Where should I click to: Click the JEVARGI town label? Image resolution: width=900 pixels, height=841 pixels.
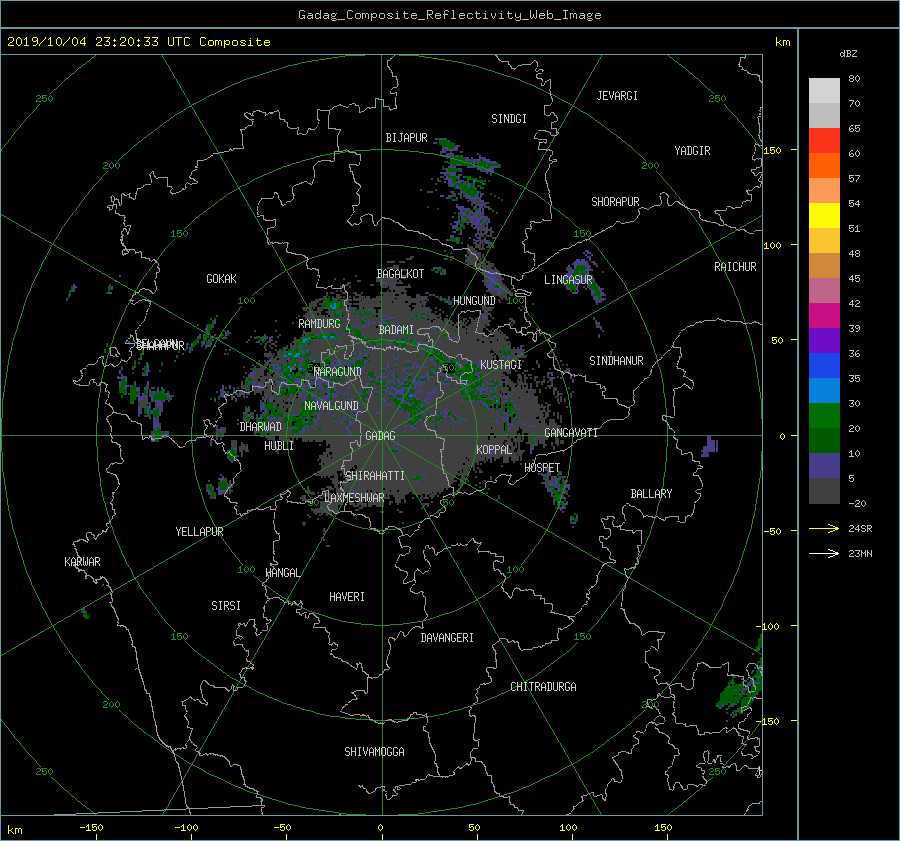[617, 96]
